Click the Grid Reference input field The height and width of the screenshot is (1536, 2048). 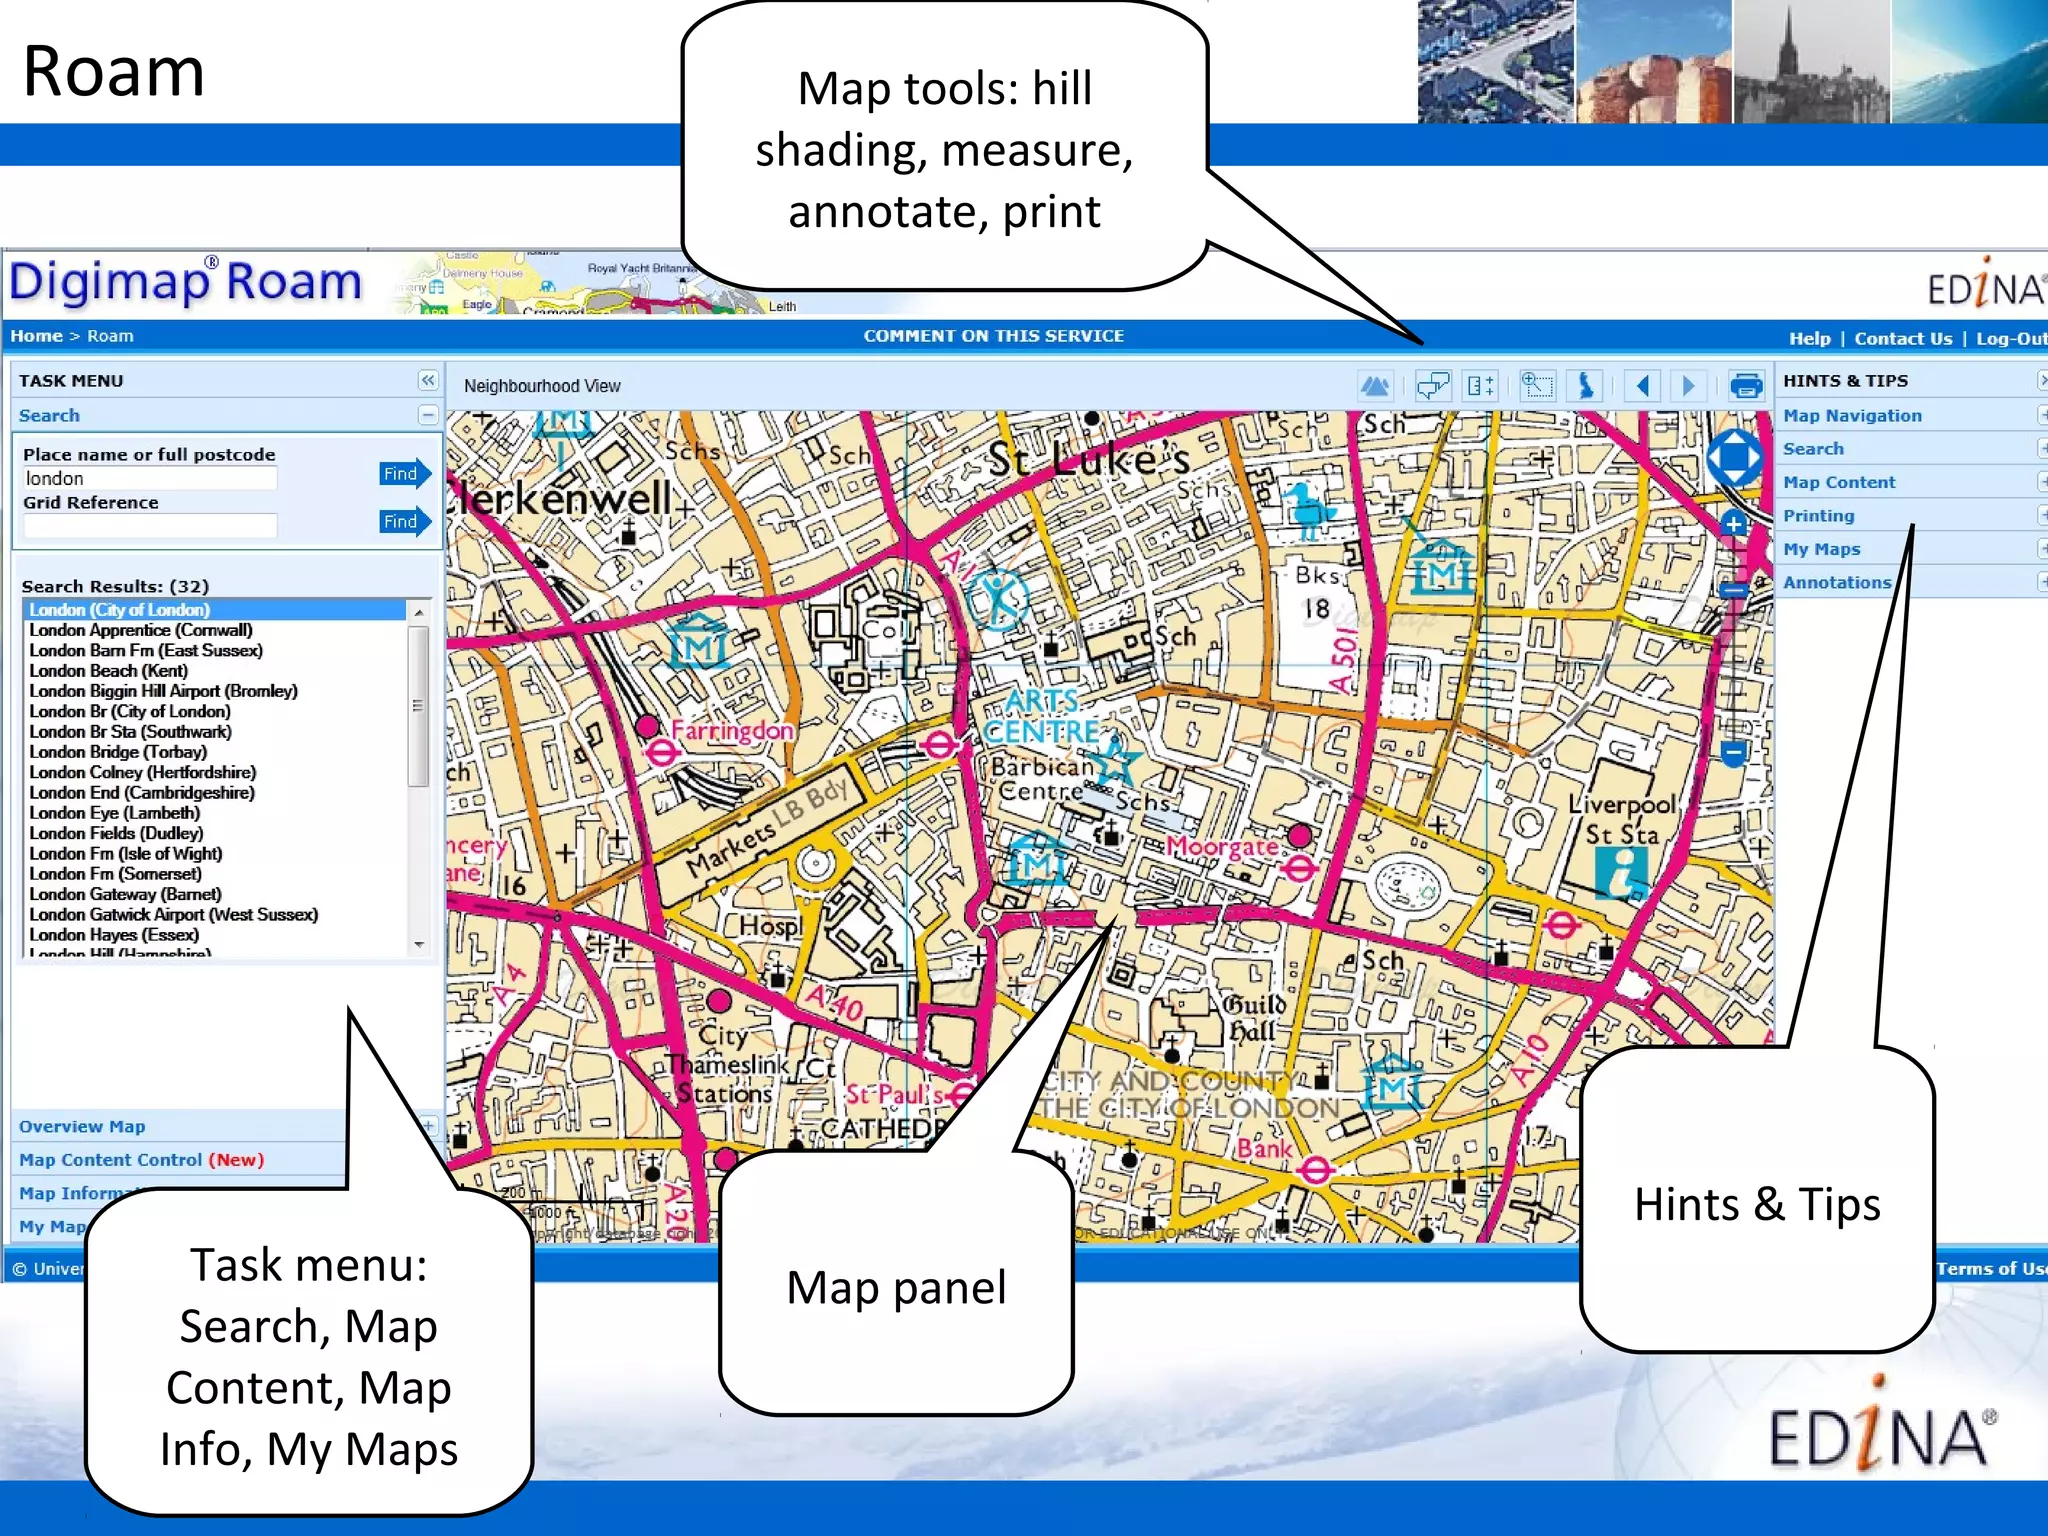[150, 526]
